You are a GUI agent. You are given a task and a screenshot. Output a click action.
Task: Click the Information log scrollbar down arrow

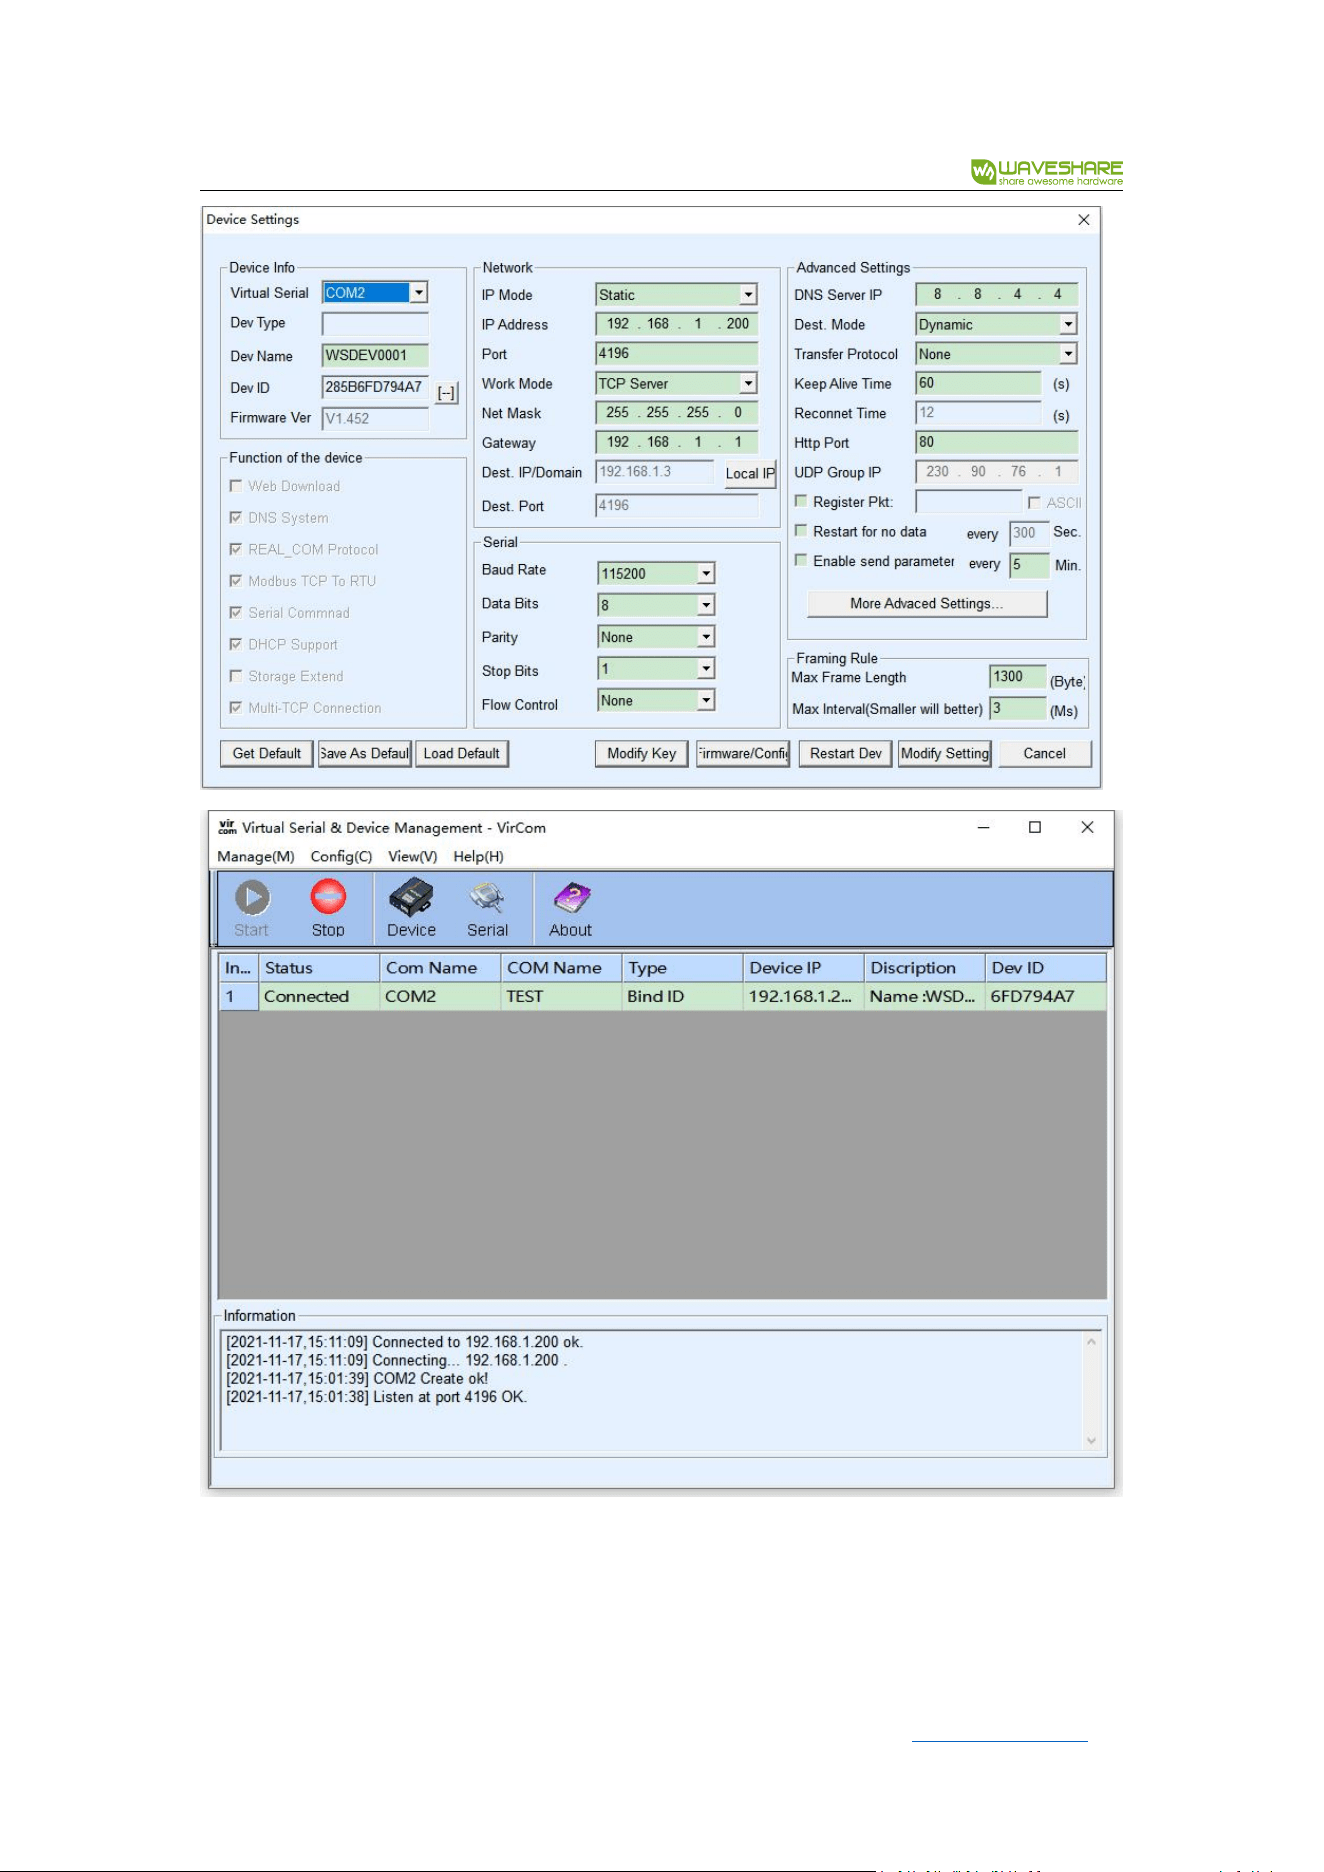(x=1091, y=1441)
